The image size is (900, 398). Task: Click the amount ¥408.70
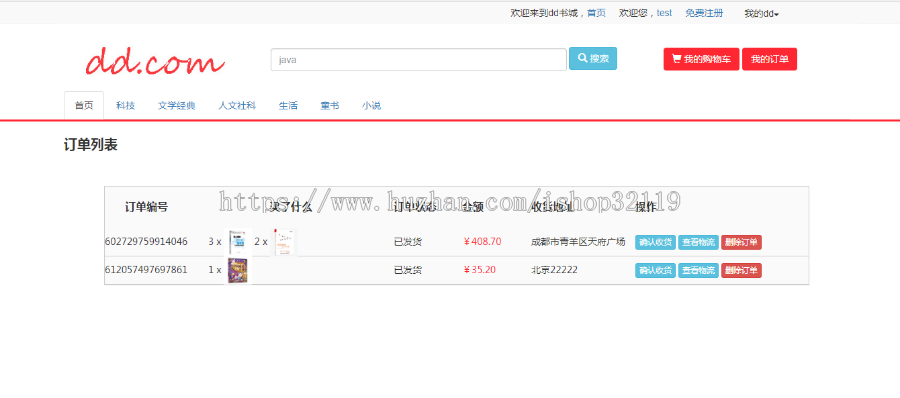tap(482, 242)
